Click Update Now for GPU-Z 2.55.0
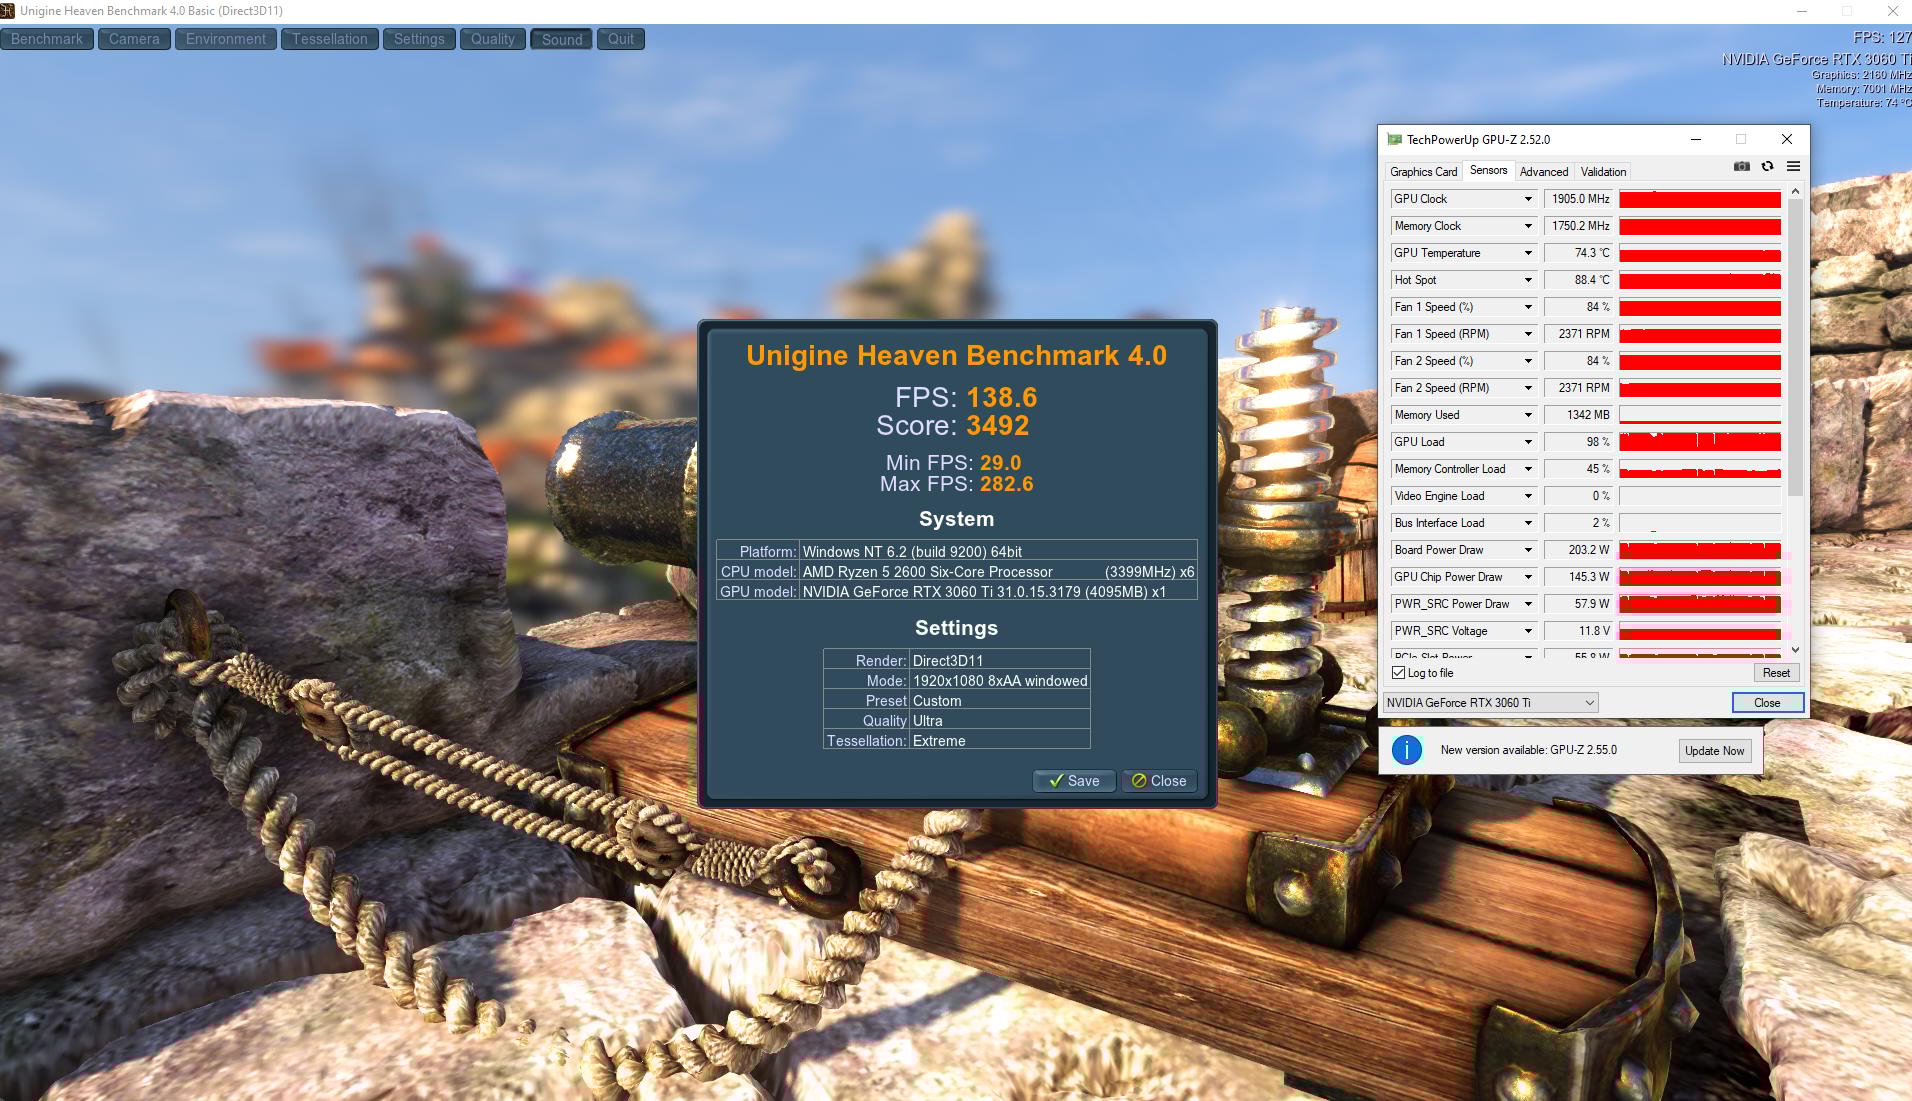Screen dimensions: 1912x1101 point(1714,751)
